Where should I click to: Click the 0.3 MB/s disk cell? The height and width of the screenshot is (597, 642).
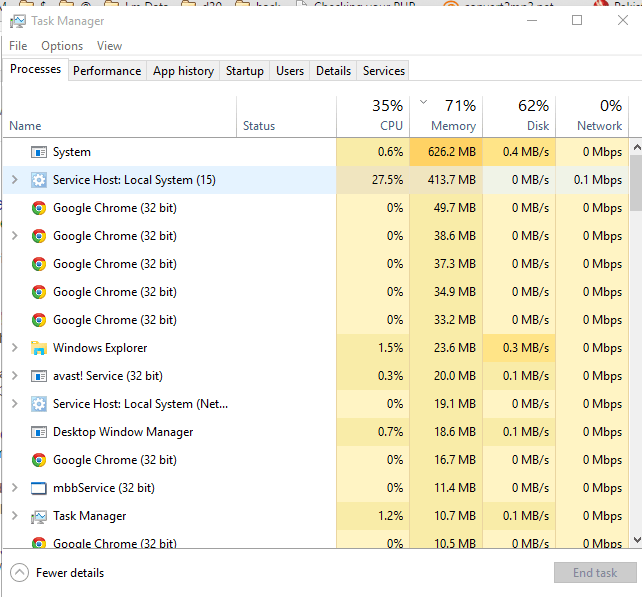point(519,348)
